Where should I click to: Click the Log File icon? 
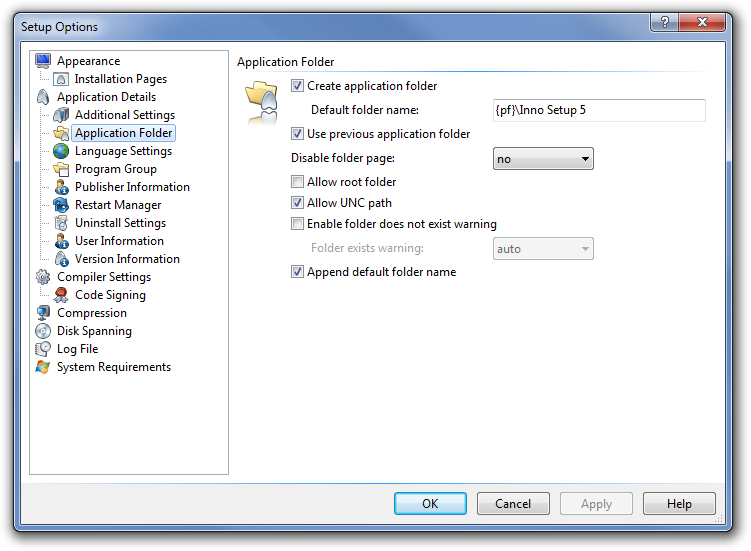[43, 349]
